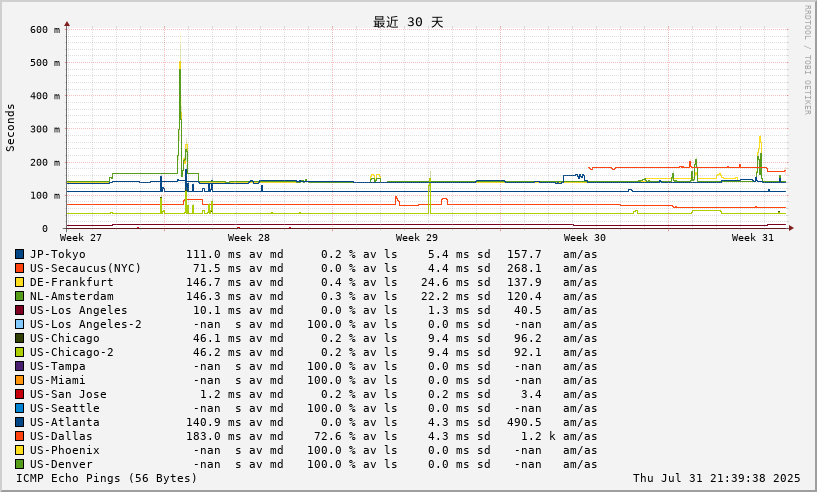The width and height of the screenshot is (817, 492).
Task: Click the 'US-San Jose' legend label
Action: point(68,395)
